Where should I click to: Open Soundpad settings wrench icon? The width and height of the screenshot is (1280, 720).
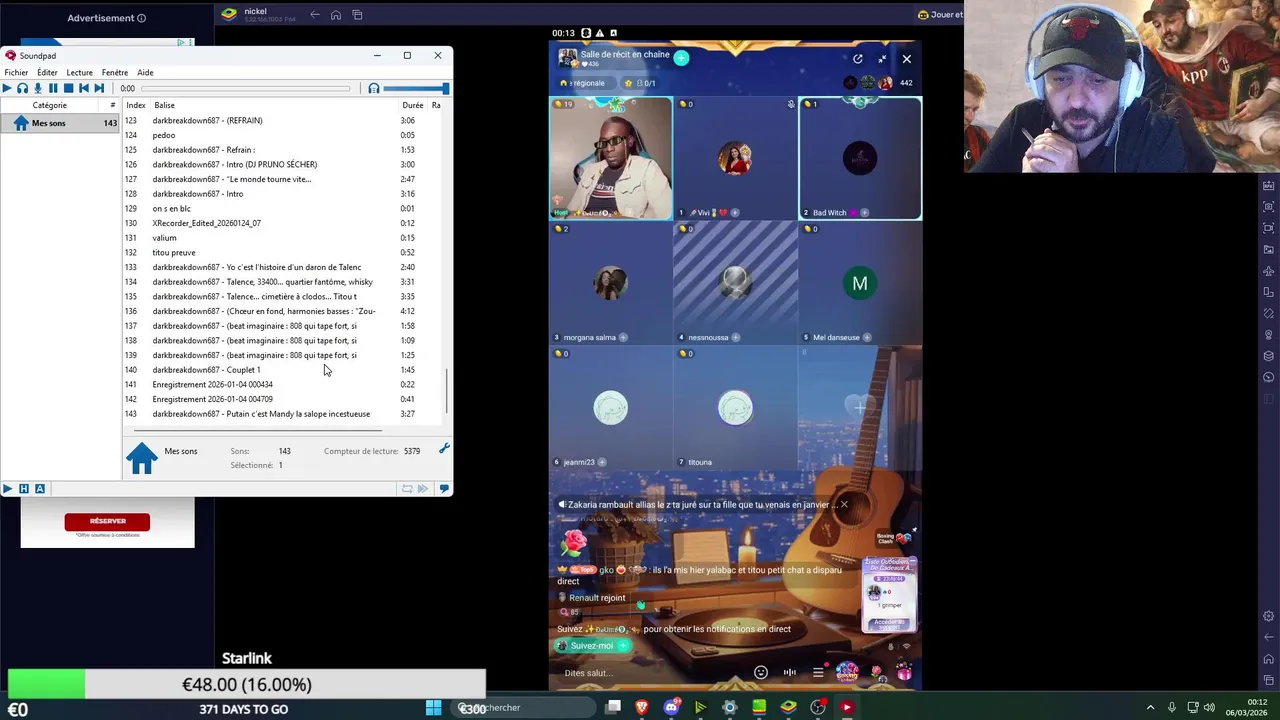pyautogui.click(x=444, y=449)
